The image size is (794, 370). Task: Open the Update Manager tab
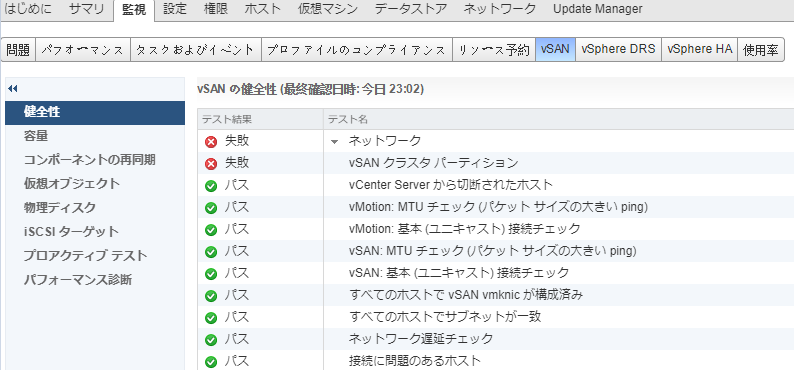pyautogui.click(x=598, y=9)
